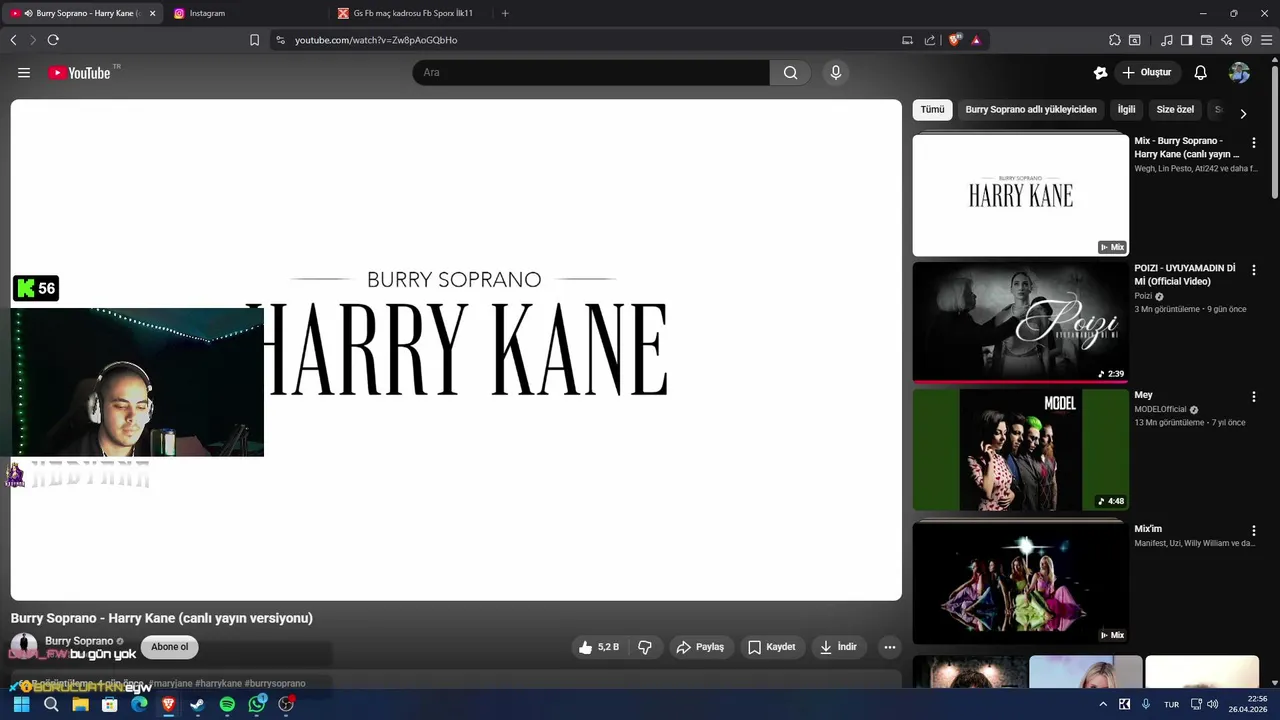Open options for Mix'im playlist
The height and width of the screenshot is (720, 1280).
pos(1254,531)
